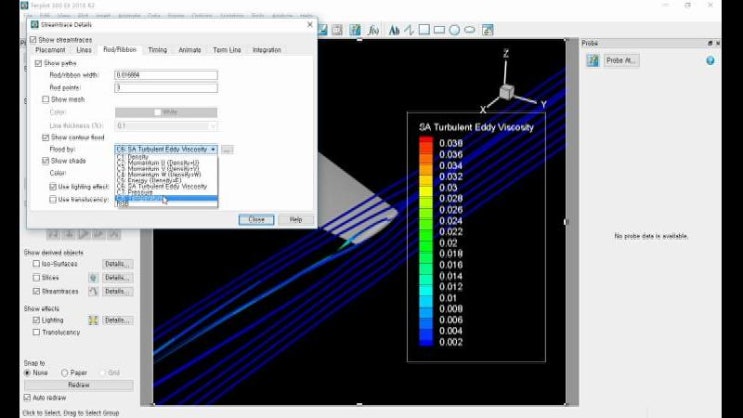Screen dimensions: 743x418
Task: Toggle the Use translucency checkbox
Action: [54, 199]
